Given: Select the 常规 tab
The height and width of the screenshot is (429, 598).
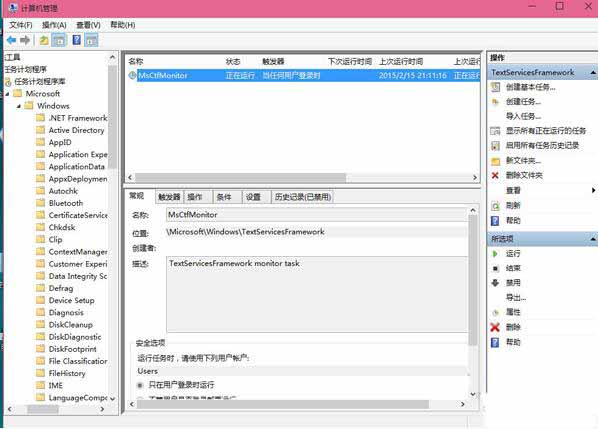Looking at the screenshot, I should pyautogui.click(x=140, y=196).
